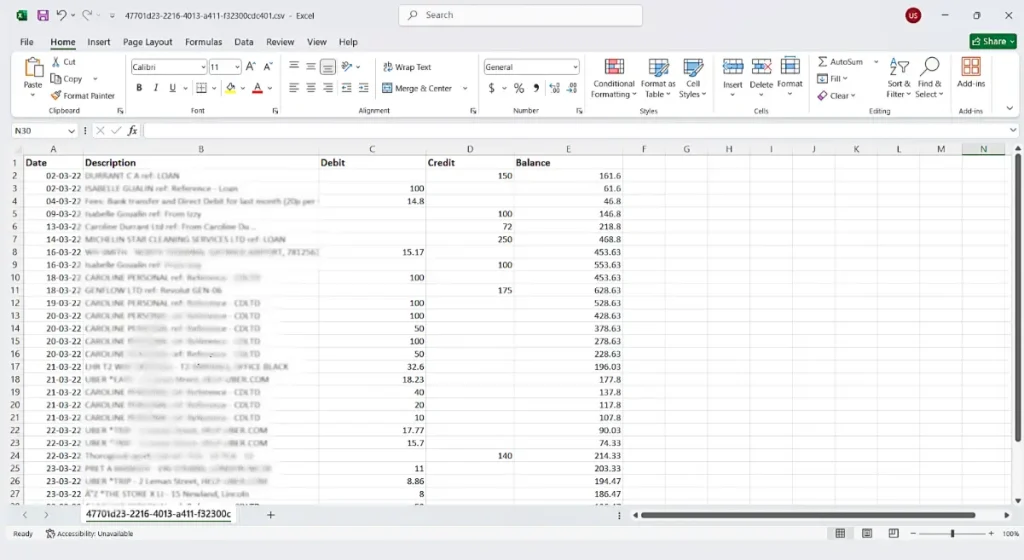Apply the red font color

coord(257,88)
